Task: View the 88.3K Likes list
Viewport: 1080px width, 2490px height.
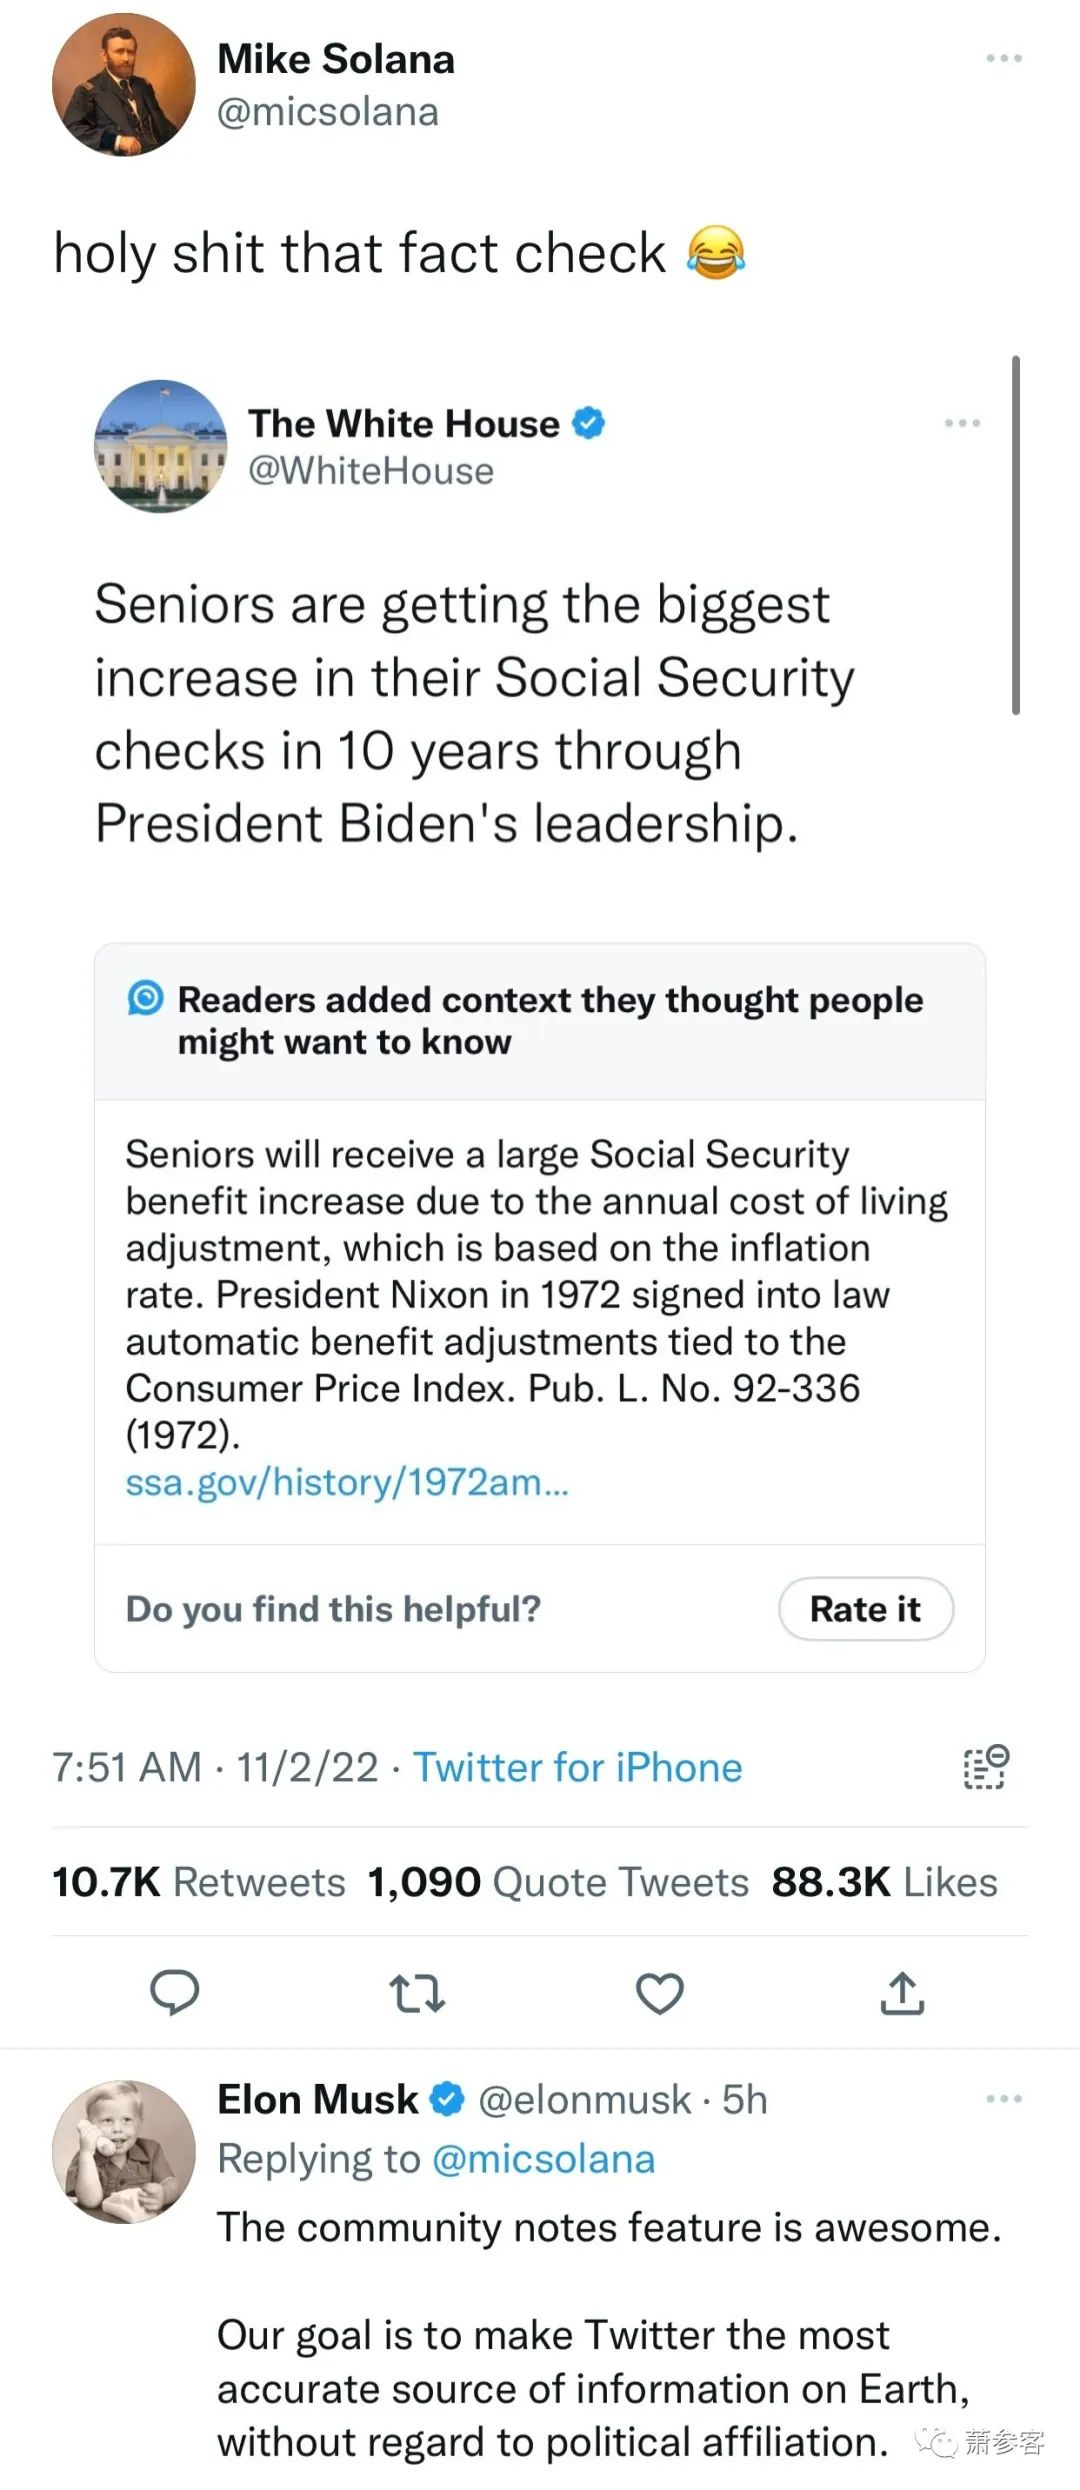Action: 885,1882
